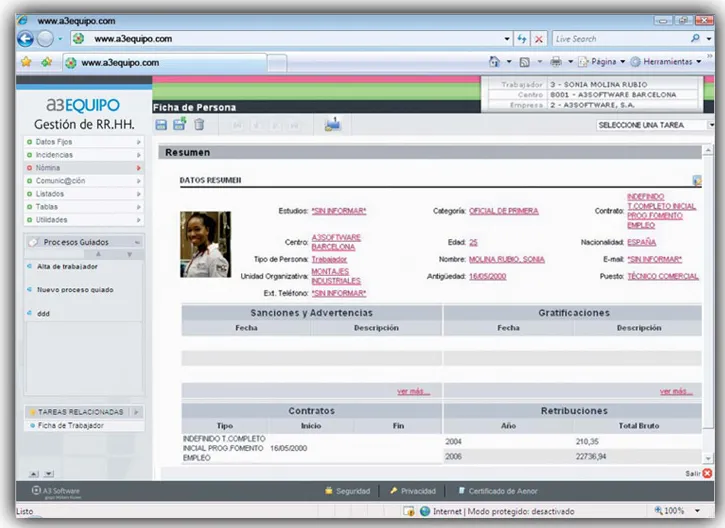Open the Datos Fijos menu
The width and height of the screenshot is (725, 528).
(x=84, y=142)
